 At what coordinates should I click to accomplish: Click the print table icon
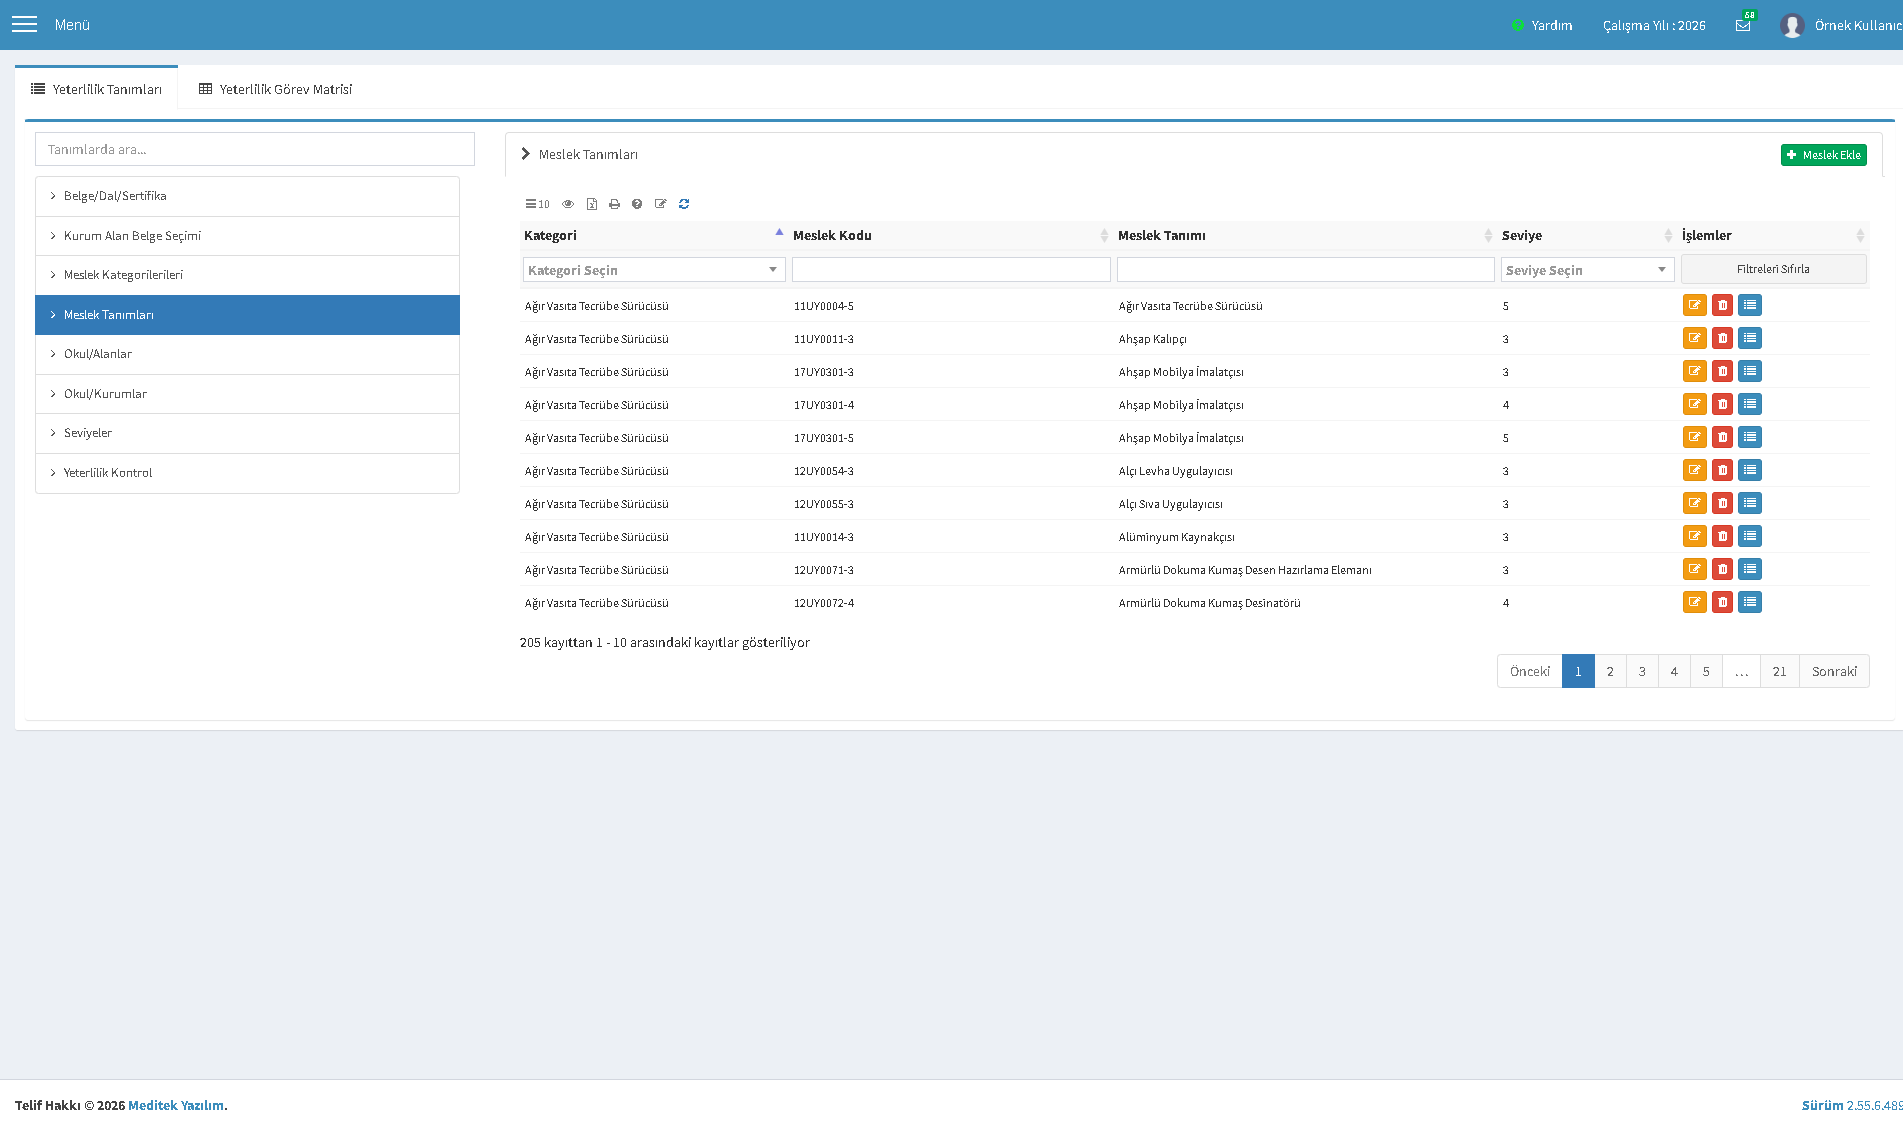(614, 204)
